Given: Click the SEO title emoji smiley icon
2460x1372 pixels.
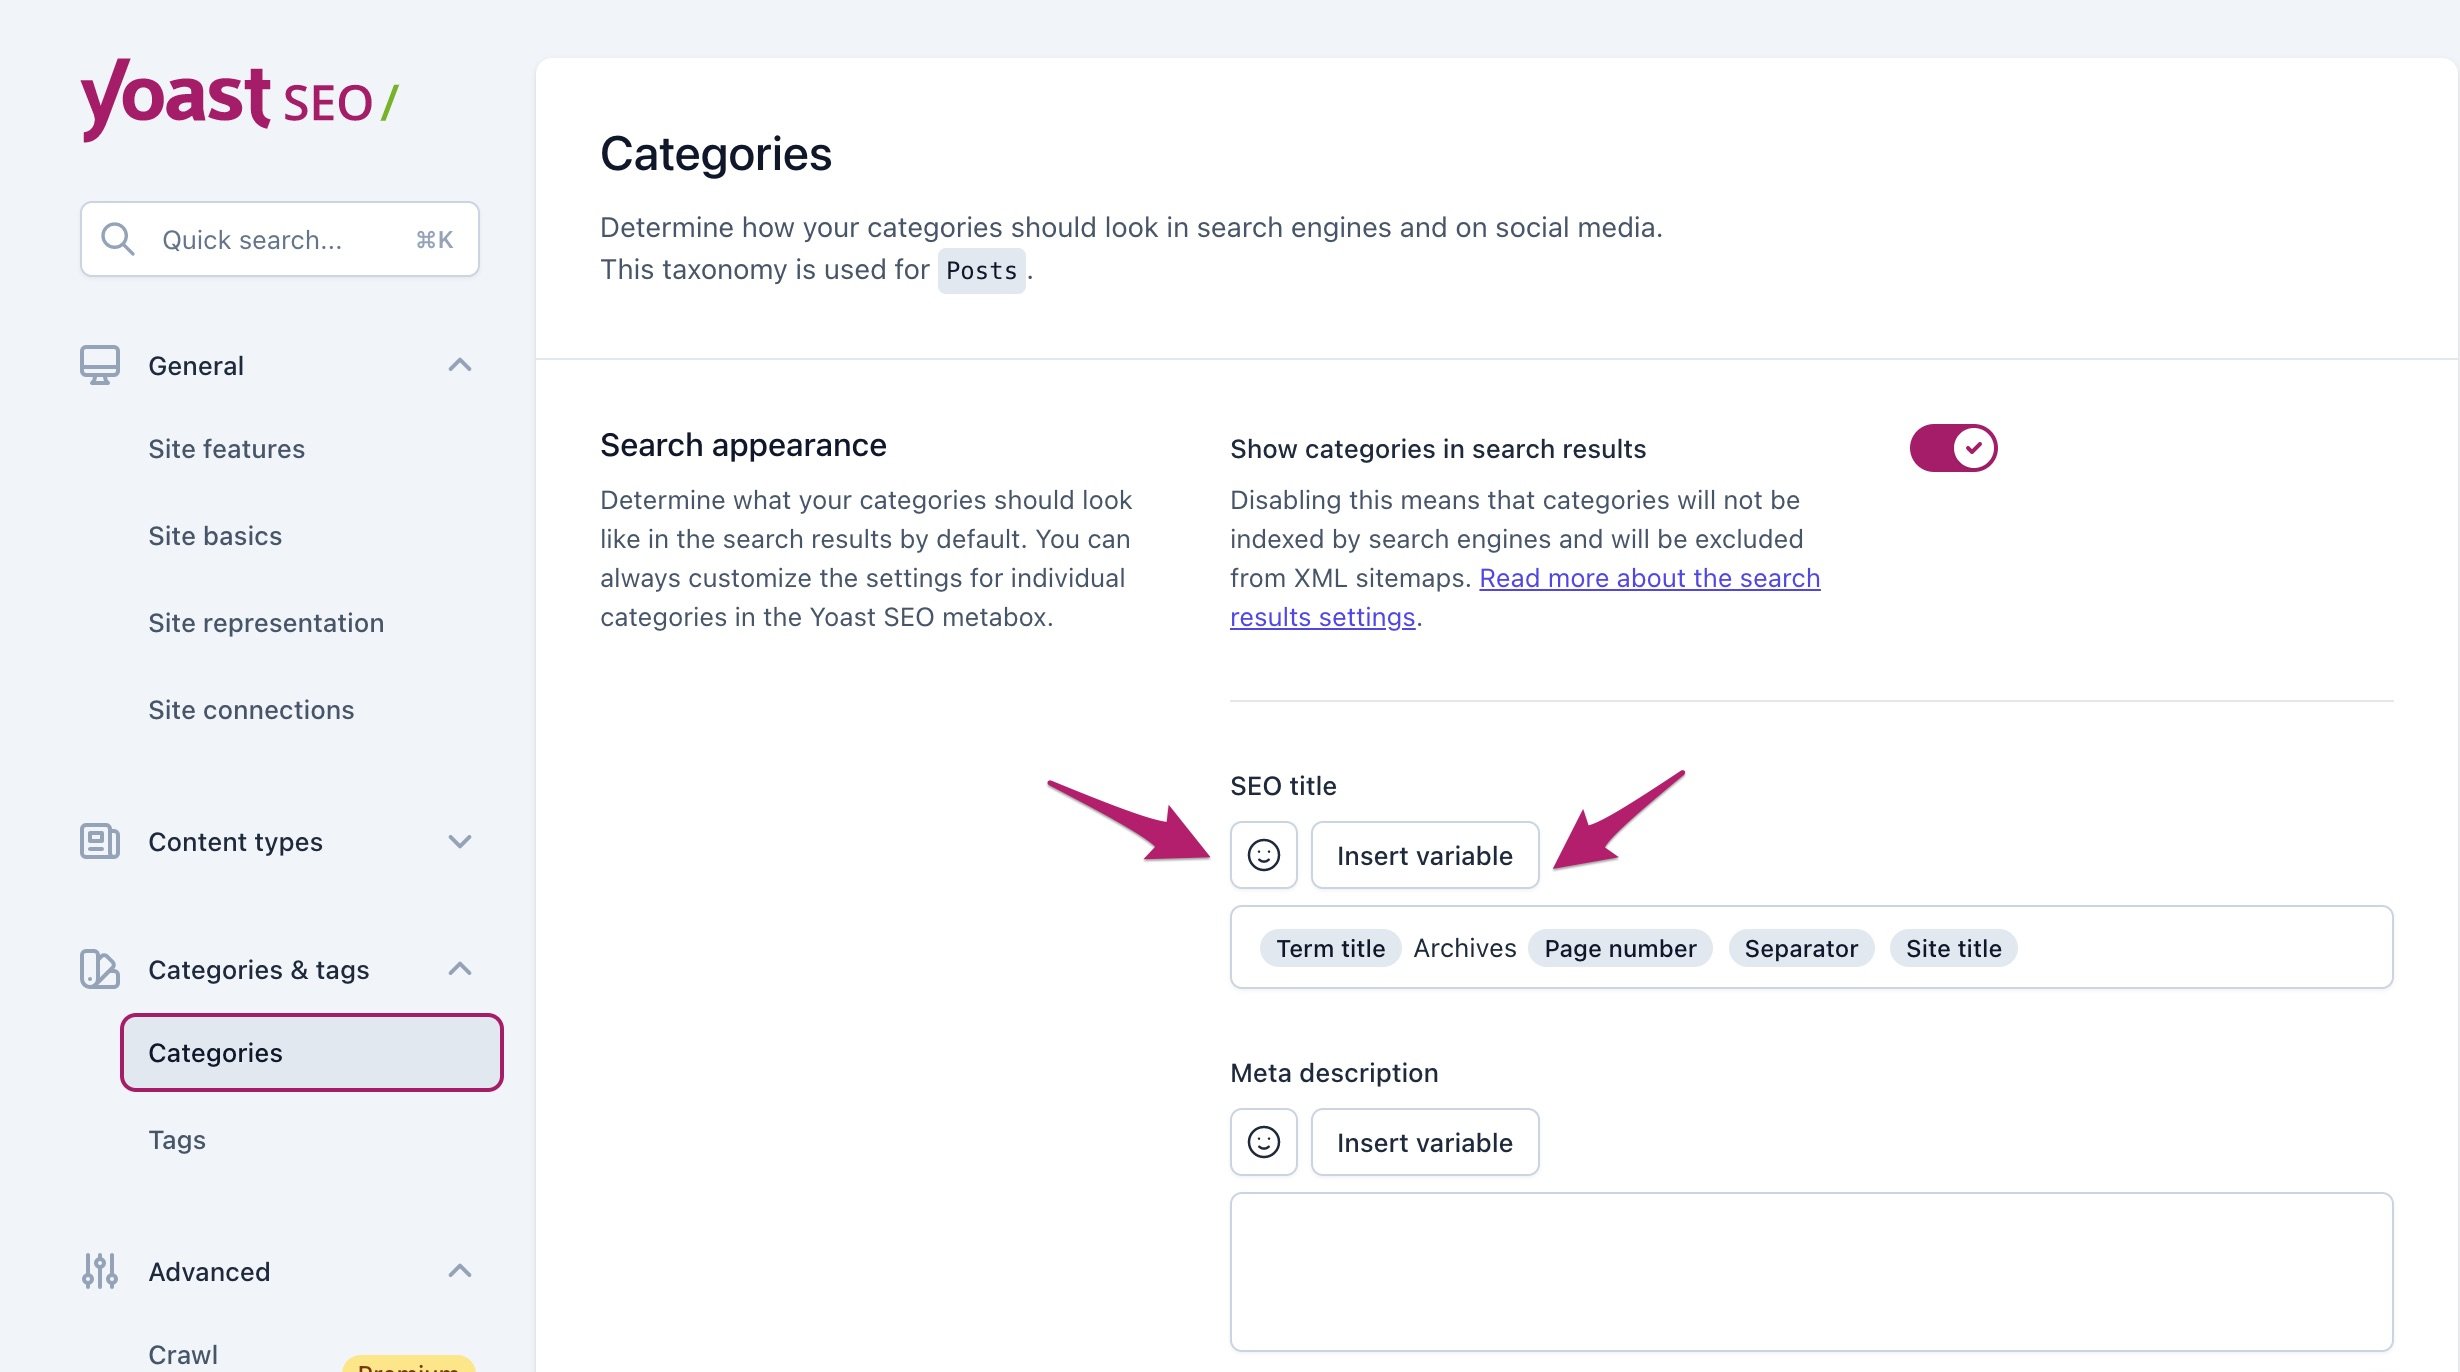Looking at the screenshot, I should [x=1264, y=853].
